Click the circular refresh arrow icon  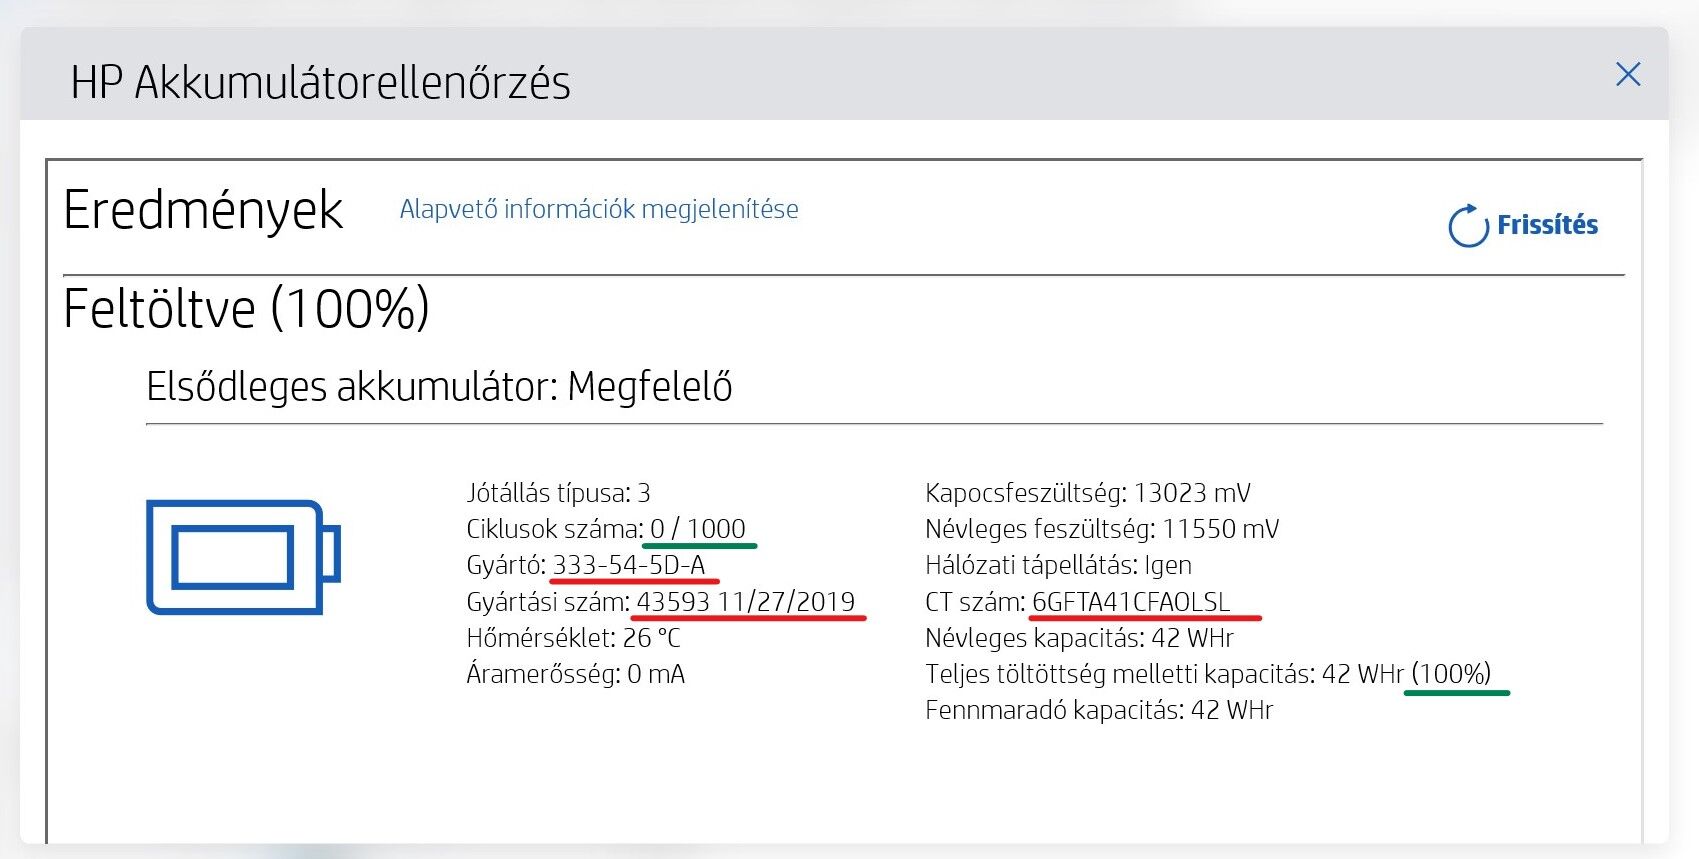point(1468,226)
